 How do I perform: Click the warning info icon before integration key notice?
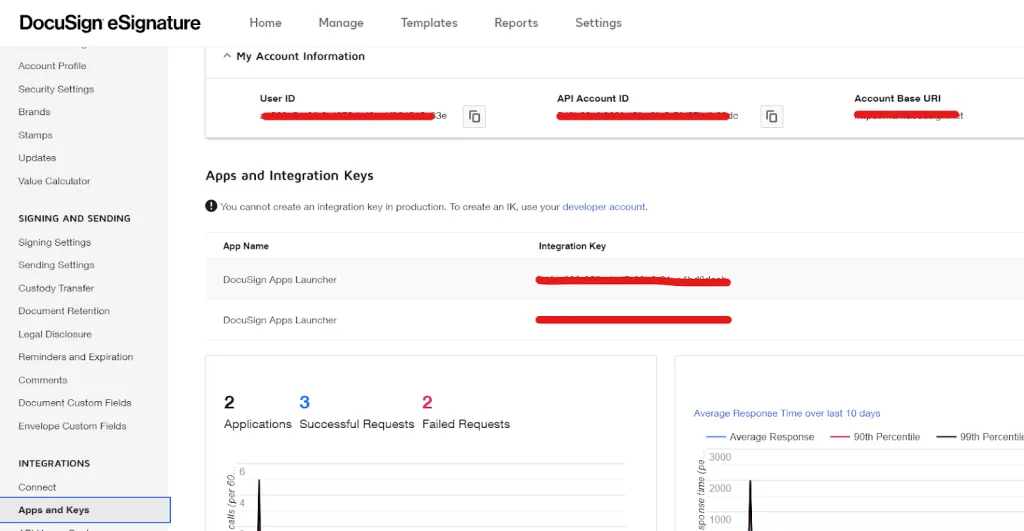click(211, 206)
